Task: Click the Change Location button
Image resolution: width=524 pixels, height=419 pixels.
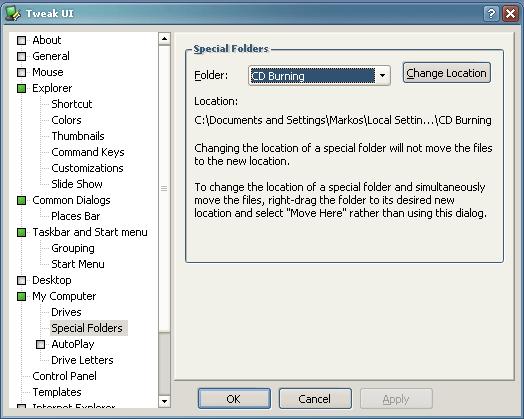Action: (x=446, y=73)
